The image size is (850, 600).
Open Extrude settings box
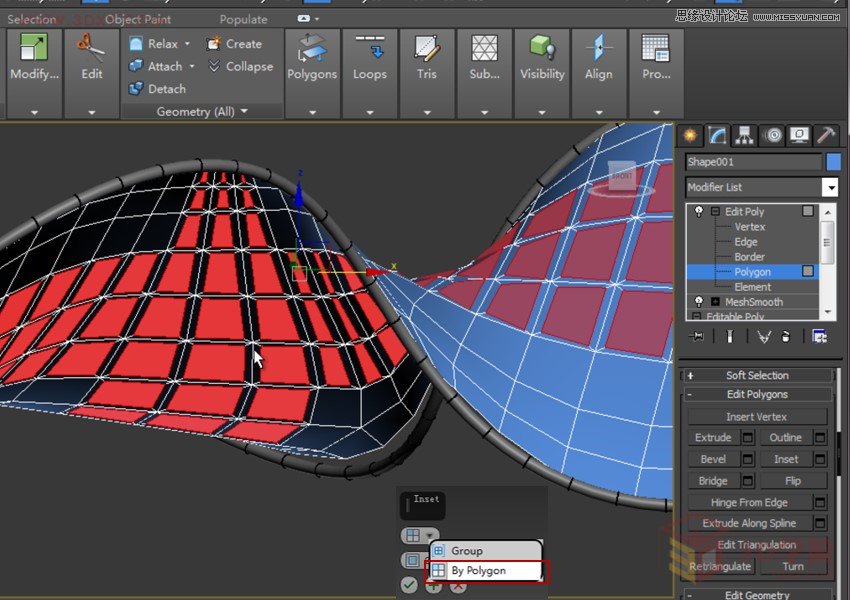tap(748, 437)
